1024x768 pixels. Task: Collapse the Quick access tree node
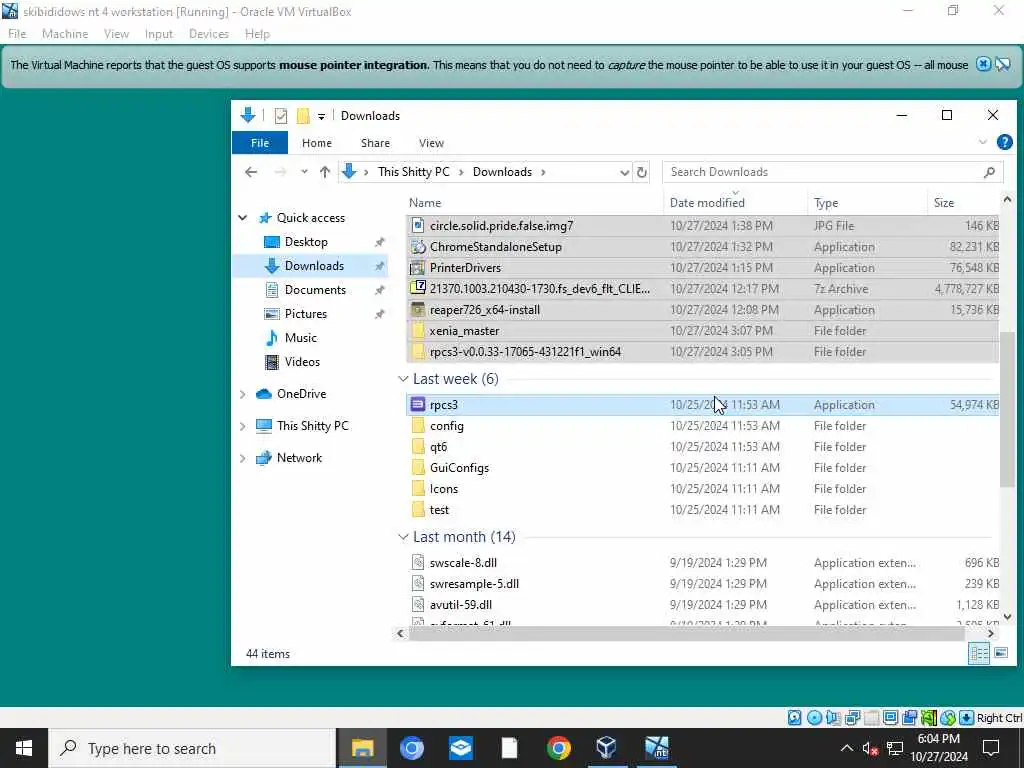tap(243, 217)
